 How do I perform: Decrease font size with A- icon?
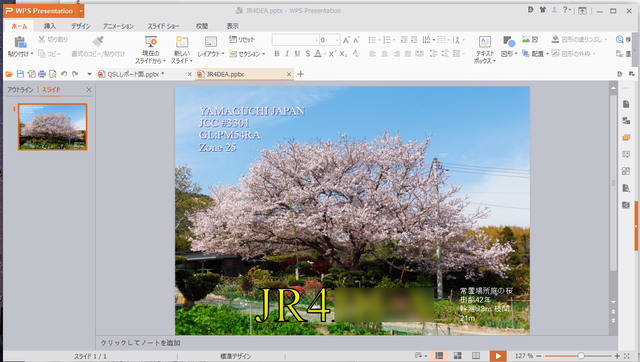pyautogui.click(x=356, y=40)
